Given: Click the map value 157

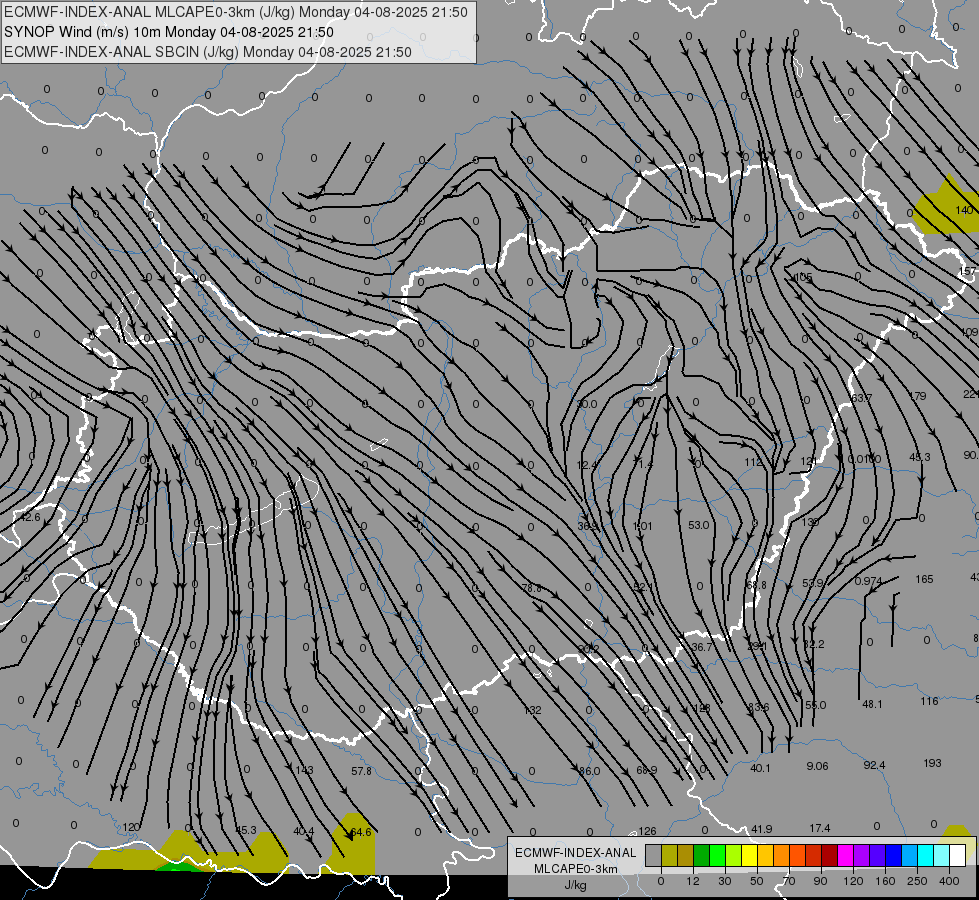Looking at the screenshot, I should tap(967, 271).
